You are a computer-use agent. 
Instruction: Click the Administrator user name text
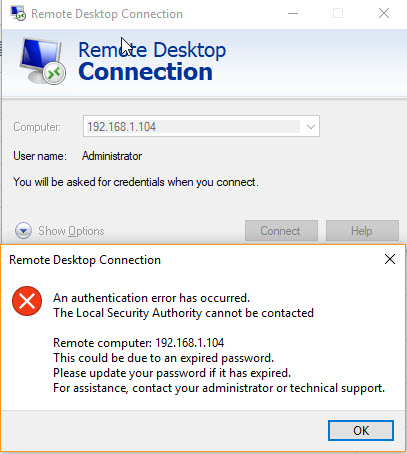(x=112, y=156)
